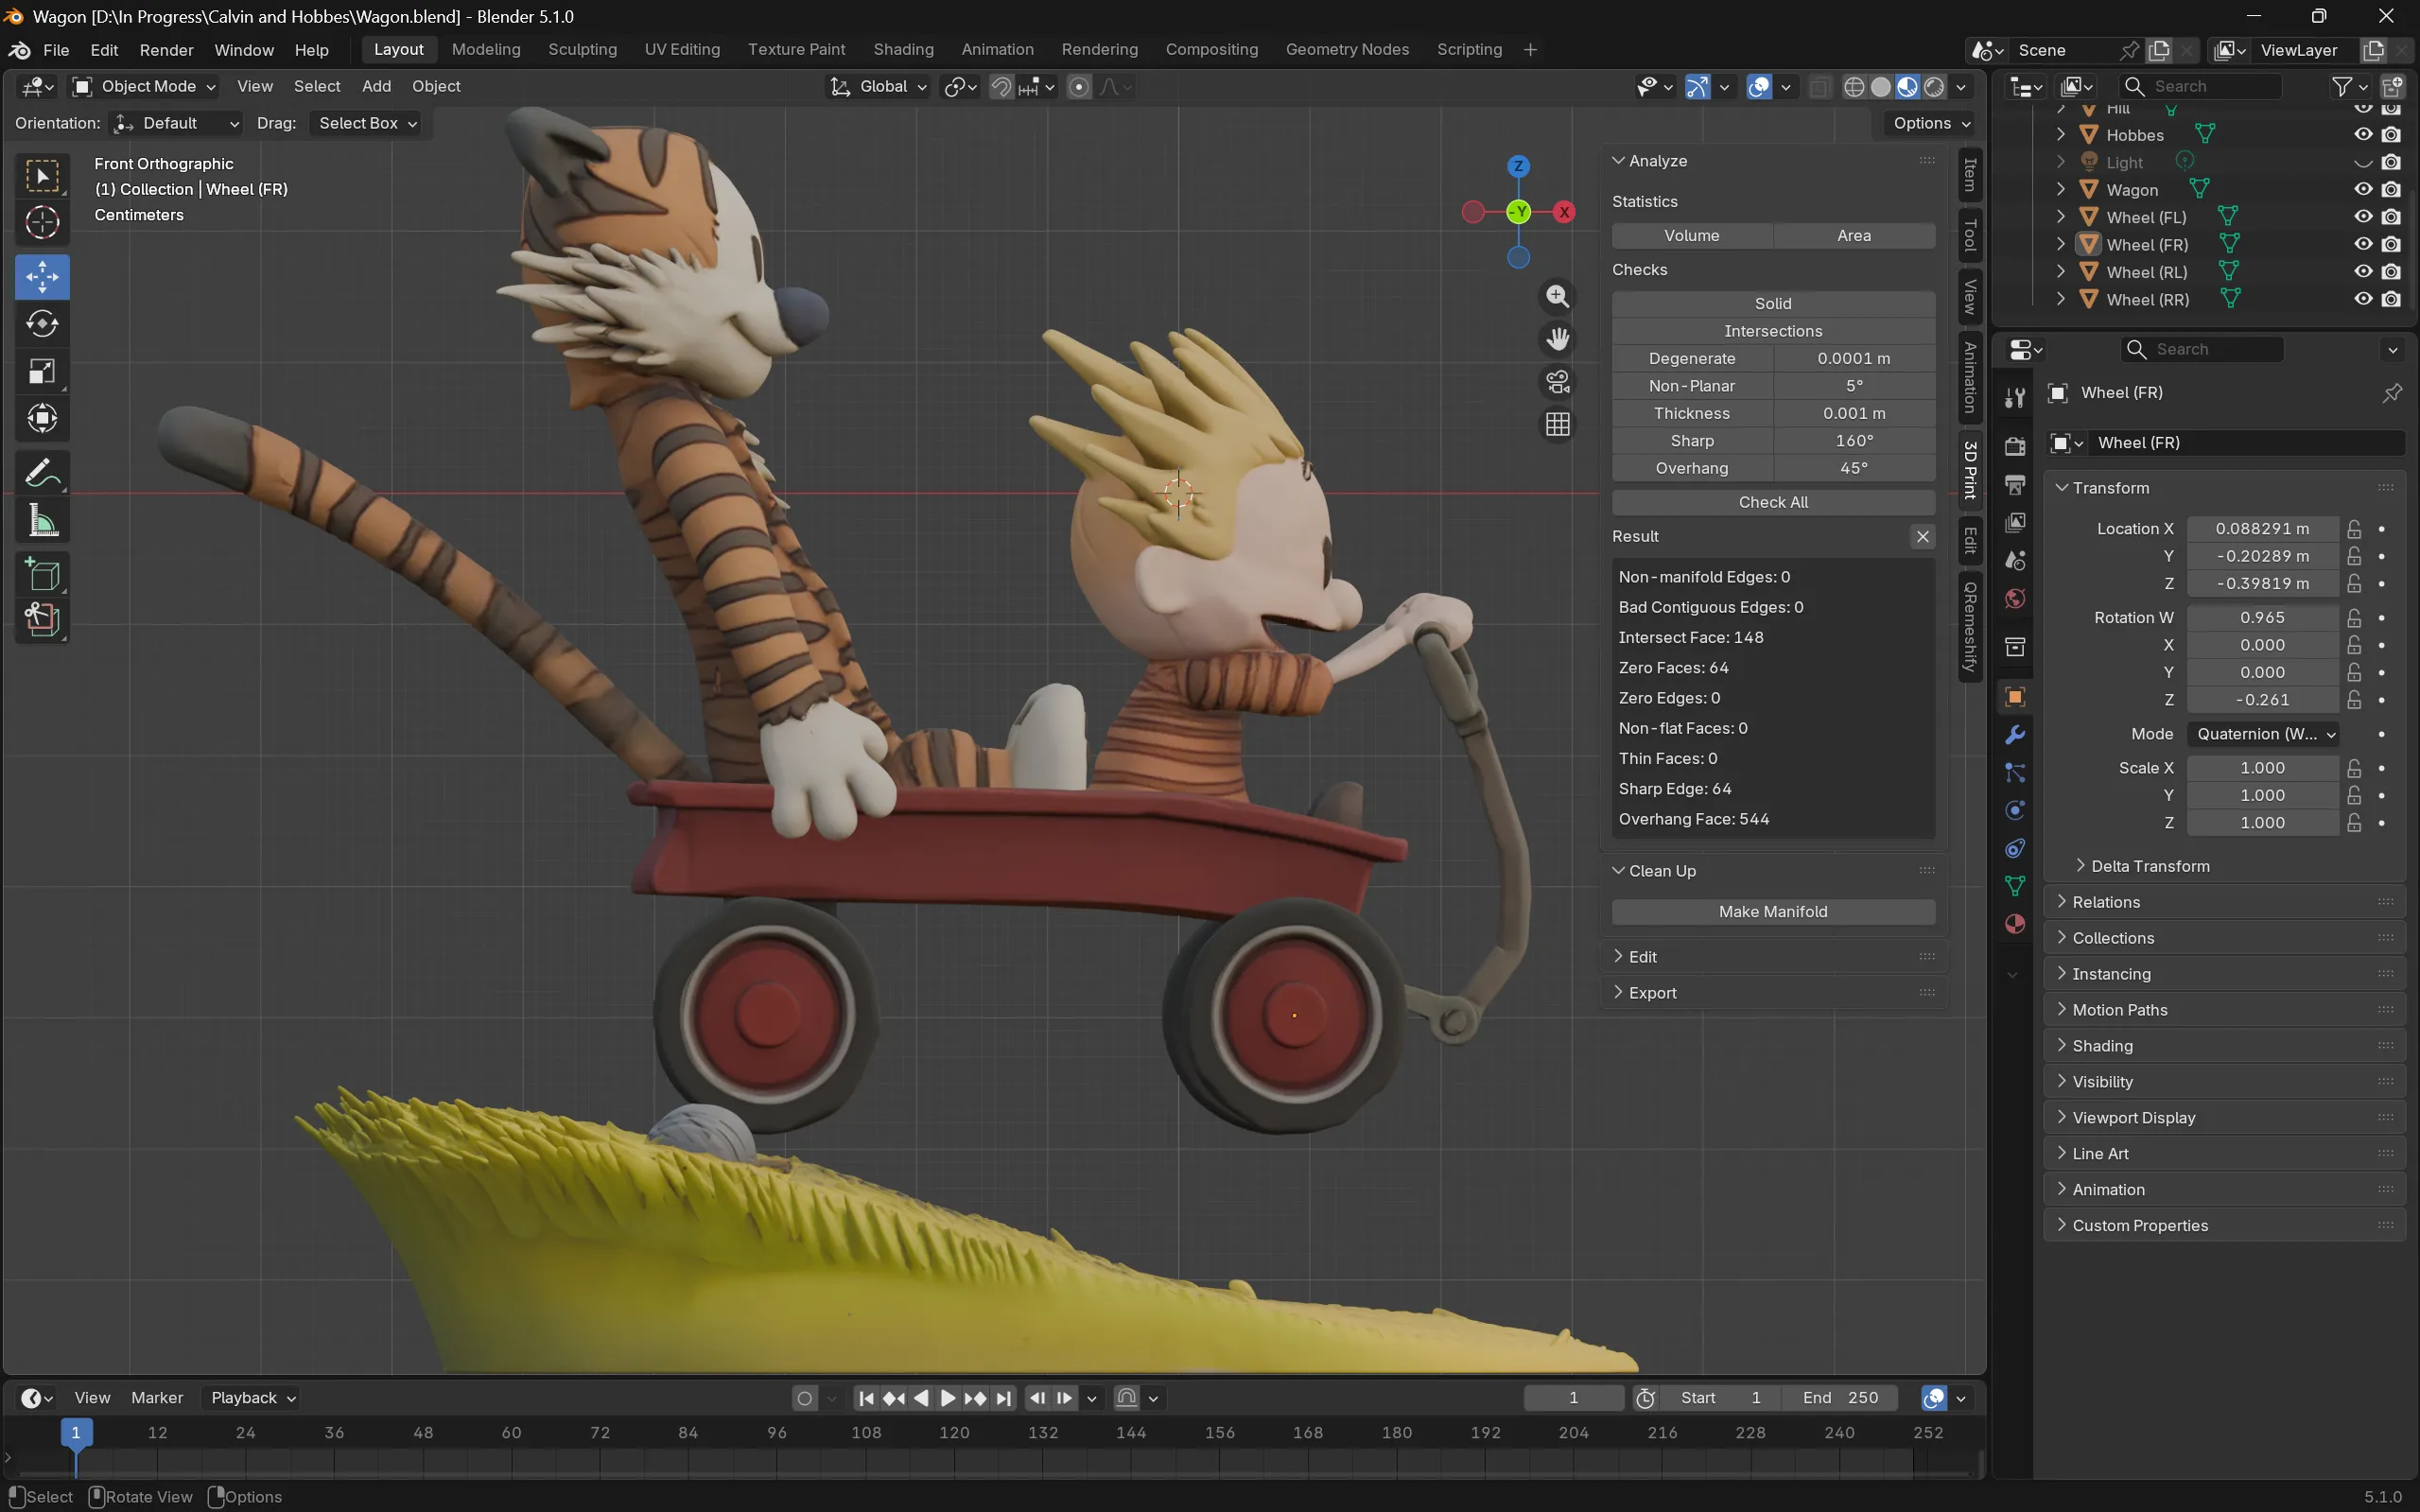2420x1512 pixels.
Task: Click the Overhang 45° angle field
Action: [1854, 469]
